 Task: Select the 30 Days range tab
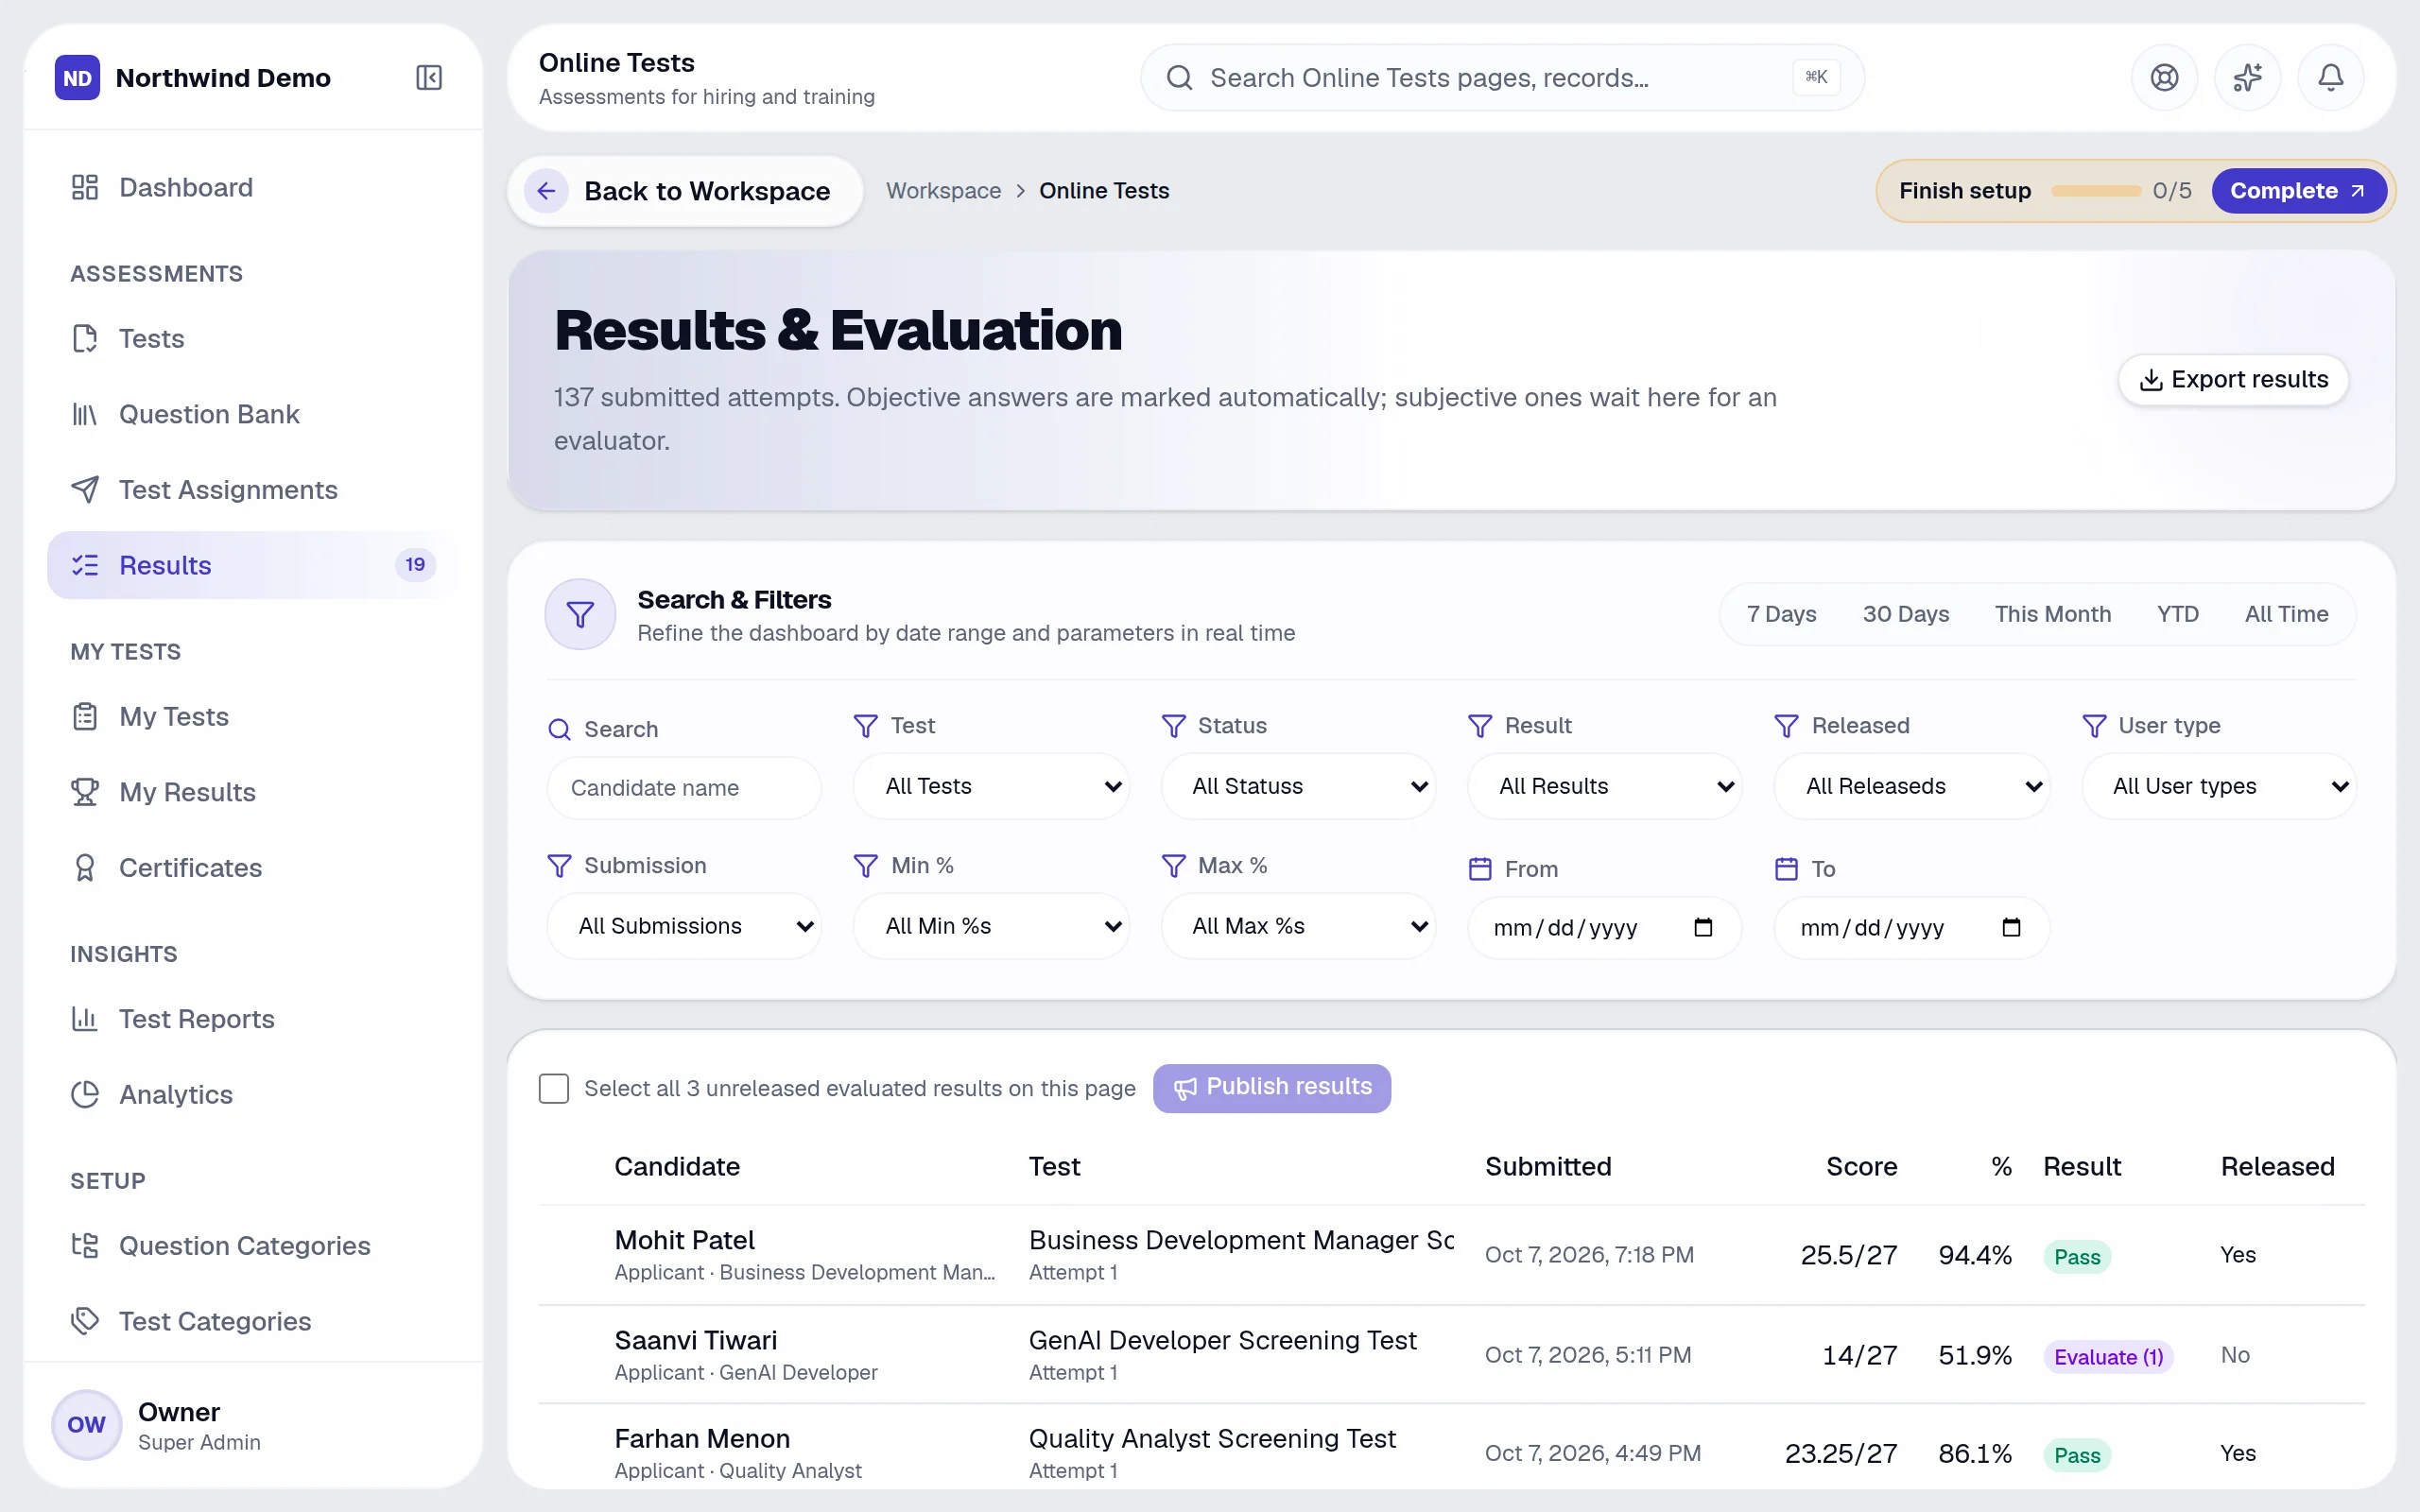(x=1905, y=614)
